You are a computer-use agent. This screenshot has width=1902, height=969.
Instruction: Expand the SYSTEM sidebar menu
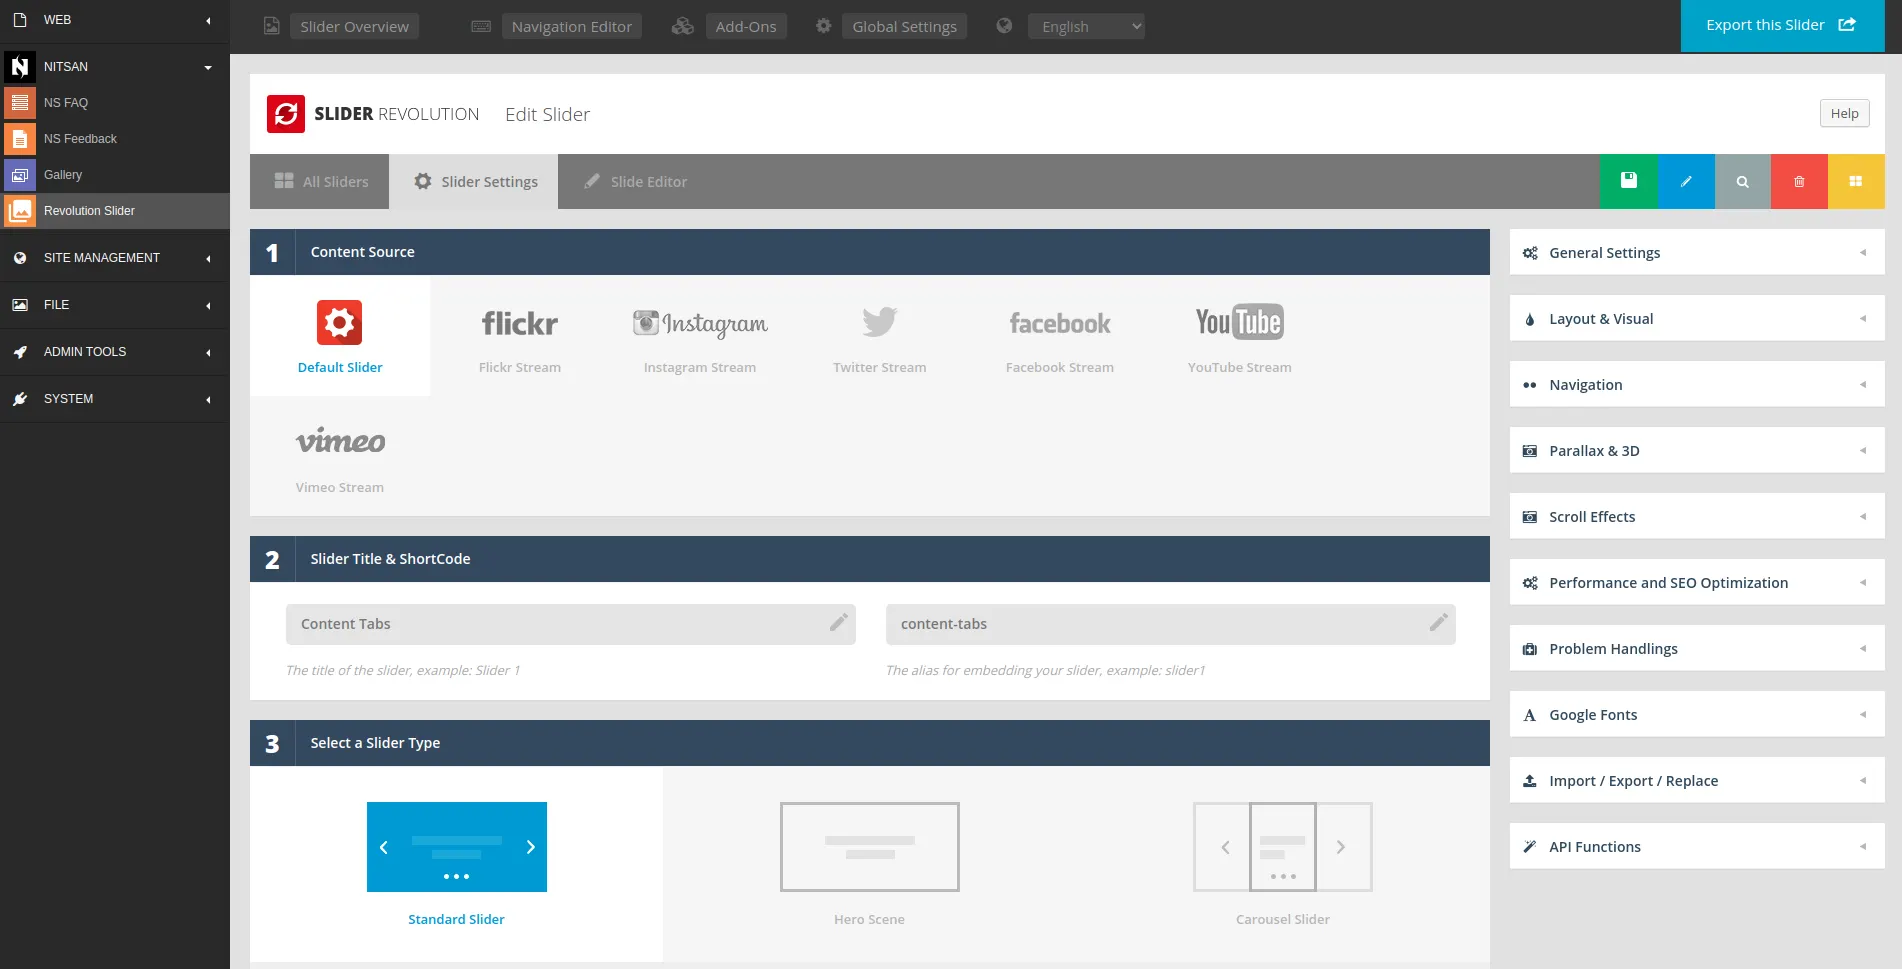(115, 399)
